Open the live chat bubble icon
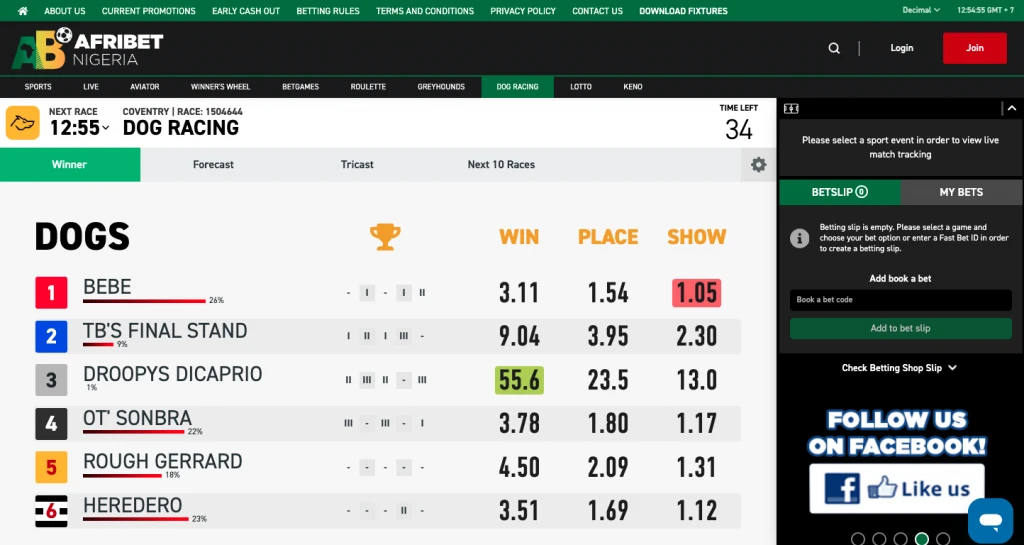The image size is (1024, 545). [990, 521]
